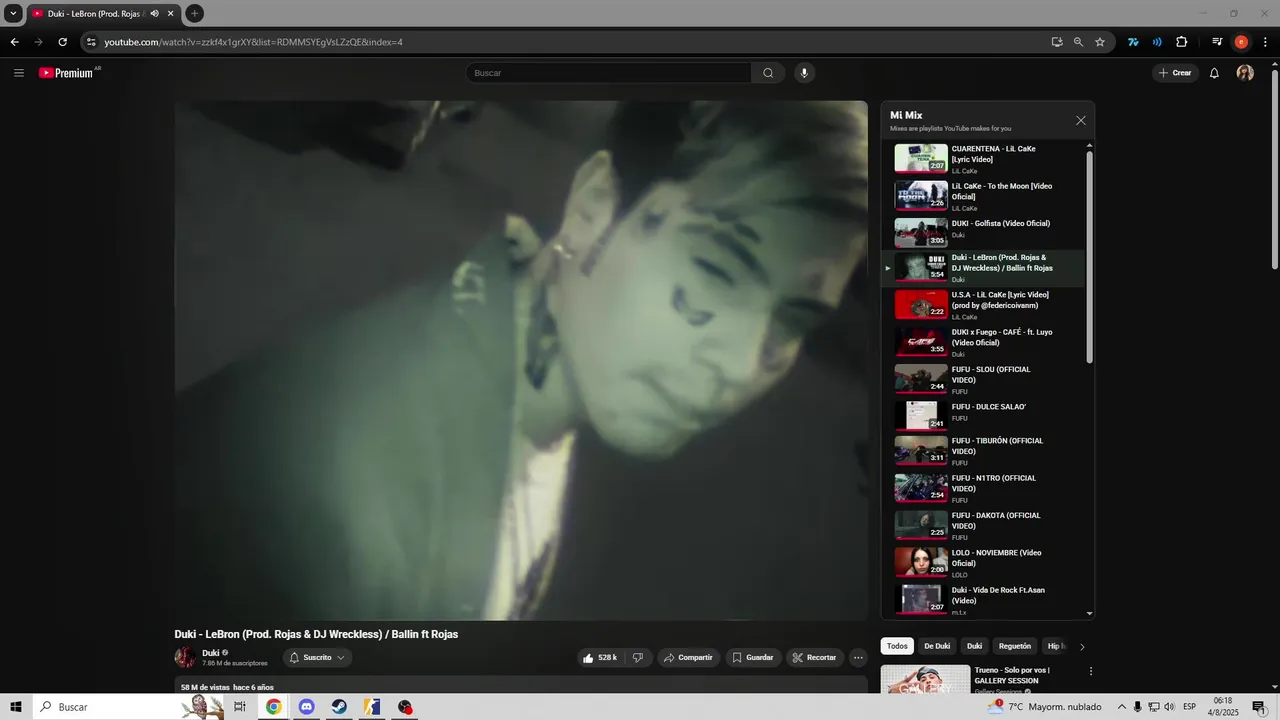Click YouTube search input field
This screenshot has height=720, width=1280.
[x=608, y=73]
